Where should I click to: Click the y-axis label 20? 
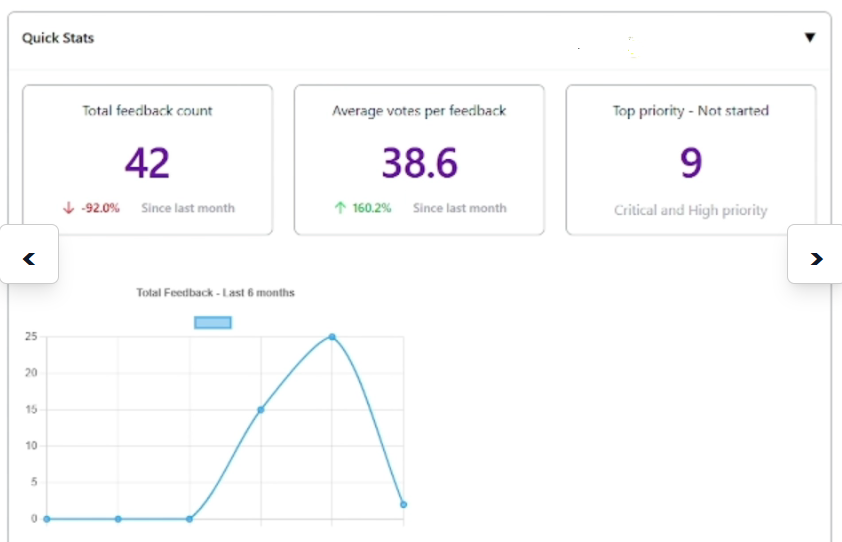pyautogui.click(x=31, y=373)
